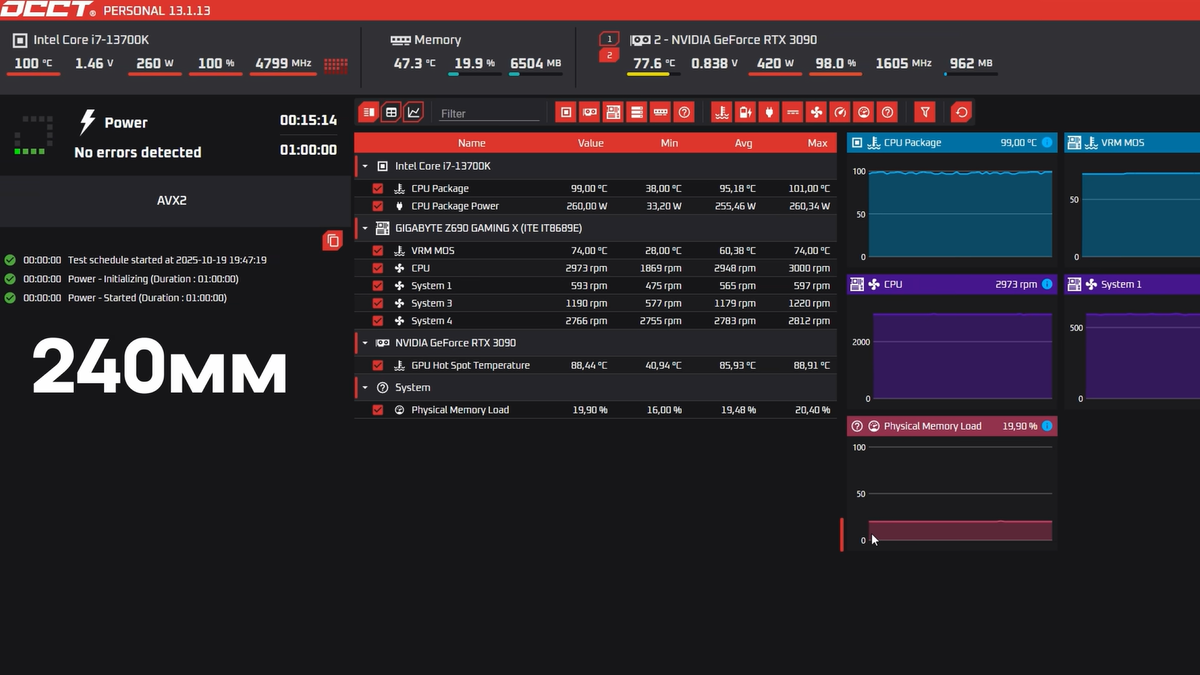This screenshot has width=1200, height=675.
Task: Switch to the table-only monitoring view
Action: tap(391, 112)
